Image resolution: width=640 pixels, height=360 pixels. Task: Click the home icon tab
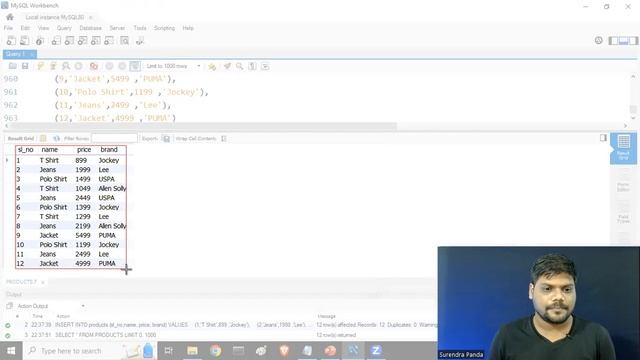pos(10,17)
